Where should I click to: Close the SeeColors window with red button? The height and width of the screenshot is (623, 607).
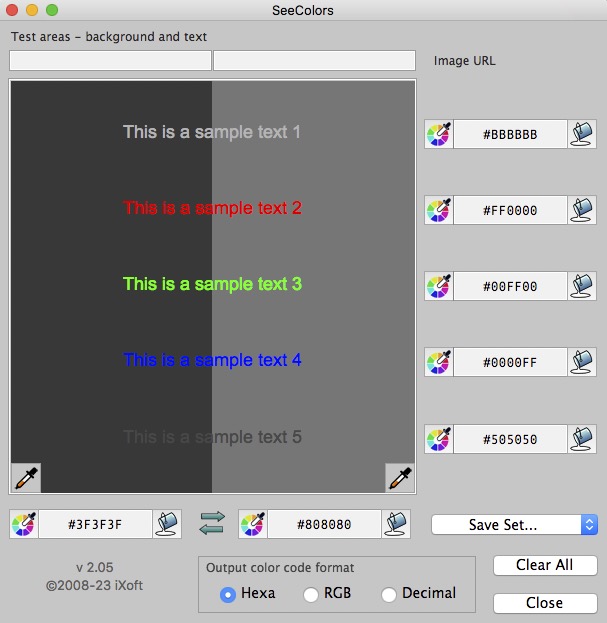12,10
